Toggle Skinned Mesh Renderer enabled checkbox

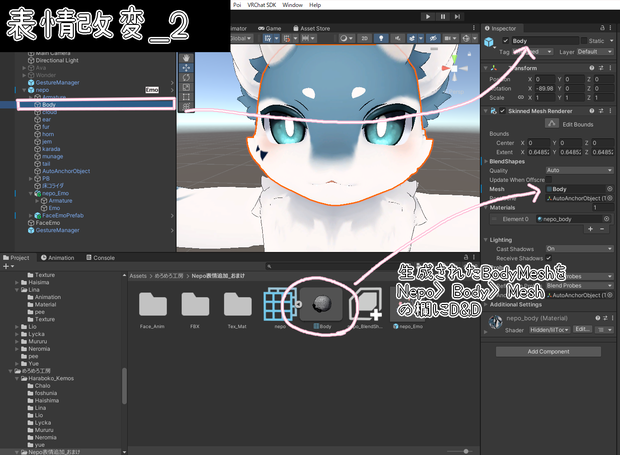[502, 111]
